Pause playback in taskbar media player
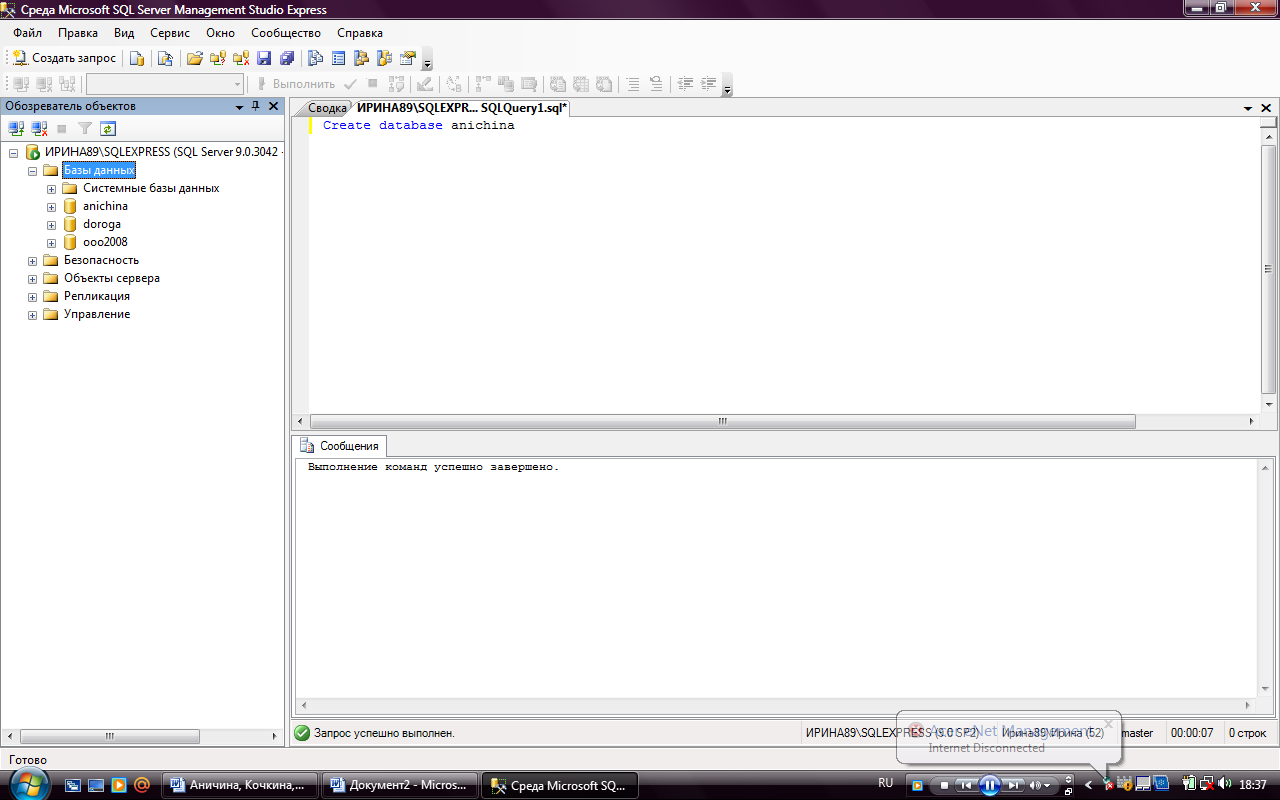The image size is (1280, 800). tap(989, 785)
